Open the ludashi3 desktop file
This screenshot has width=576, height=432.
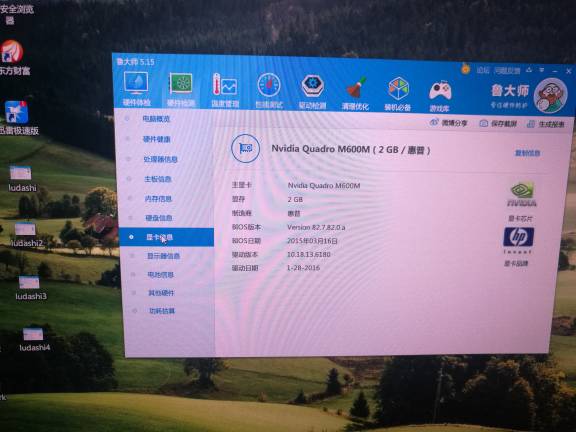click(x=30, y=288)
